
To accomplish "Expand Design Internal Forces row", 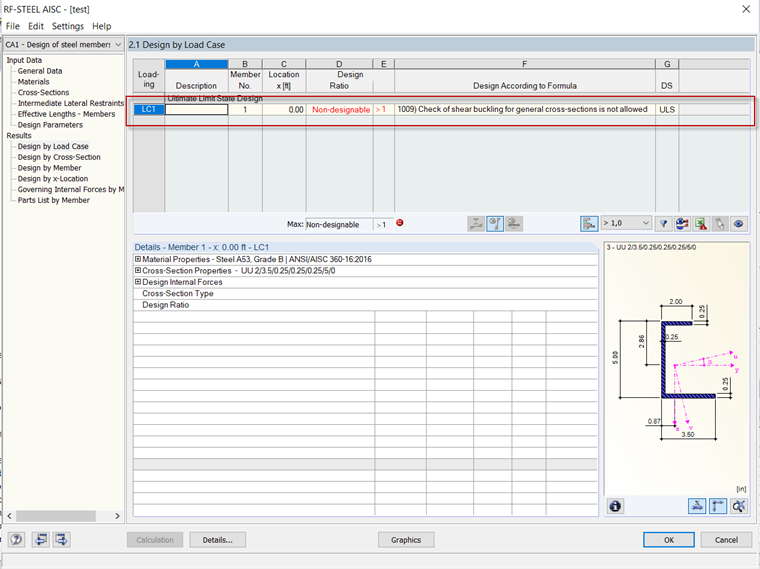I will [x=138, y=282].
